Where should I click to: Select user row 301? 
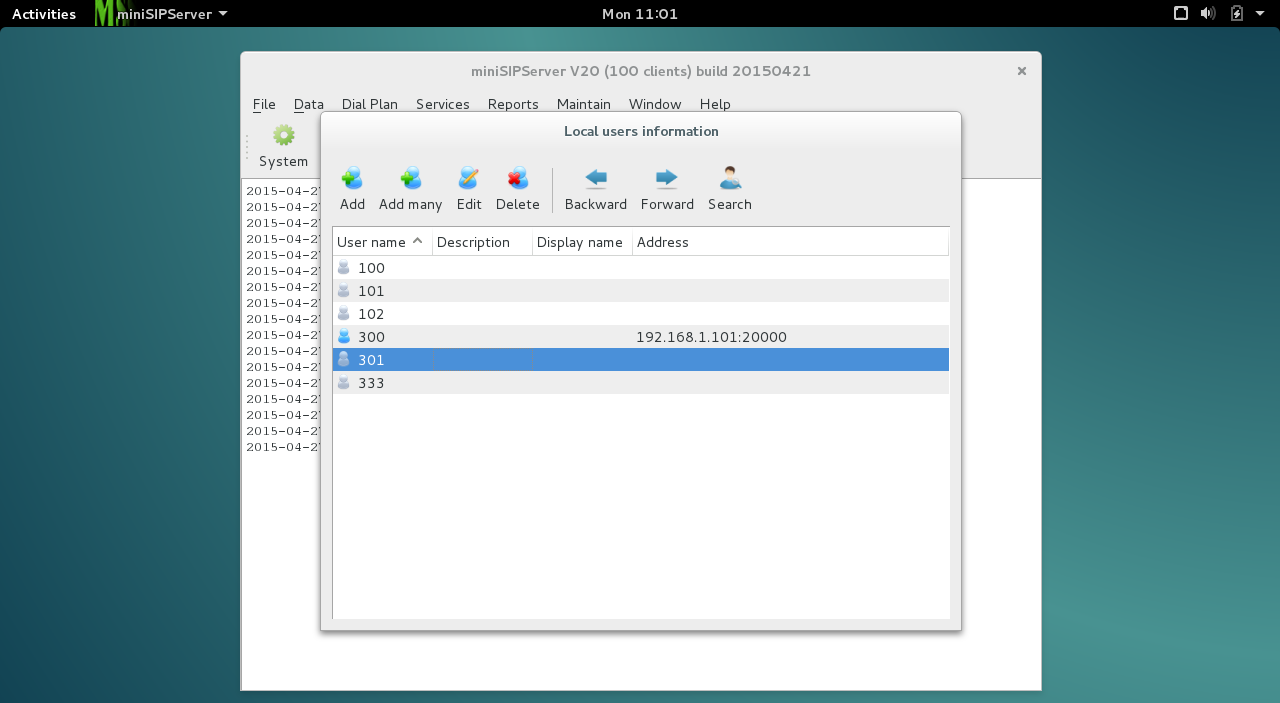641,360
